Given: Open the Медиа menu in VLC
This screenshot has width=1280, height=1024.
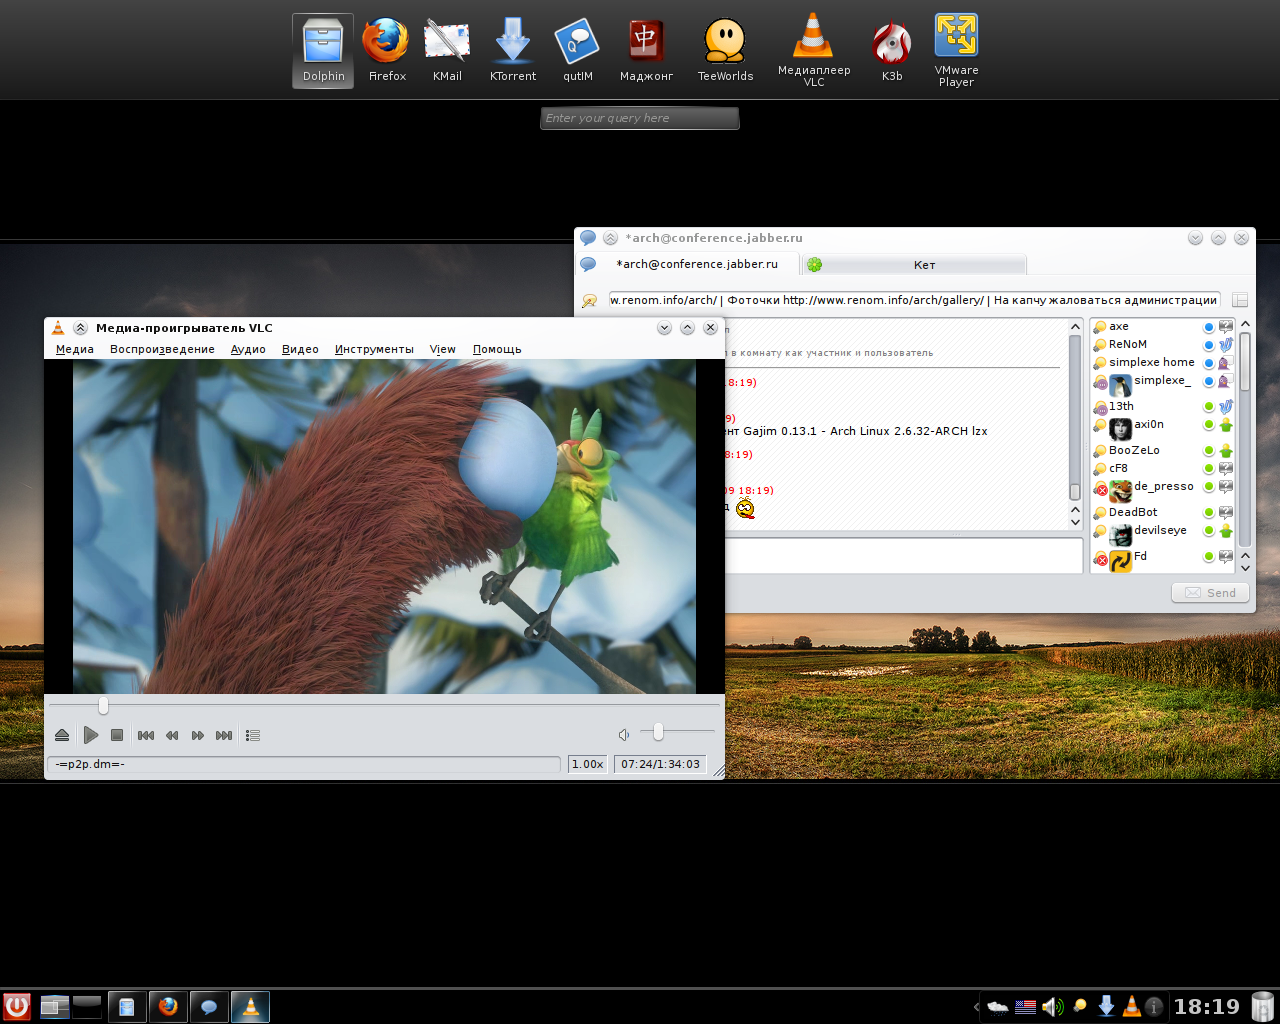Looking at the screenshot, I should pyautogui.click(x=75, y=349).
